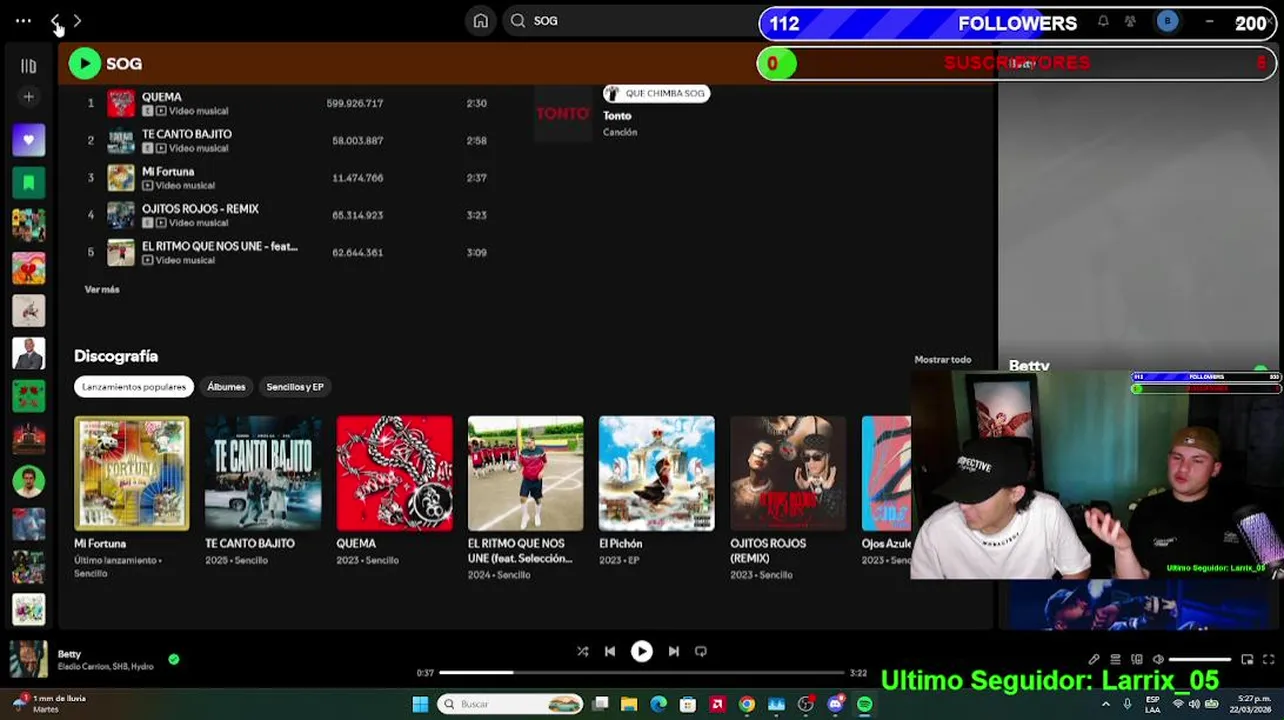Viewport: 1284px width, 720px height.
Task: Open the lyrics microphone icon
Action: [1095, 659]
